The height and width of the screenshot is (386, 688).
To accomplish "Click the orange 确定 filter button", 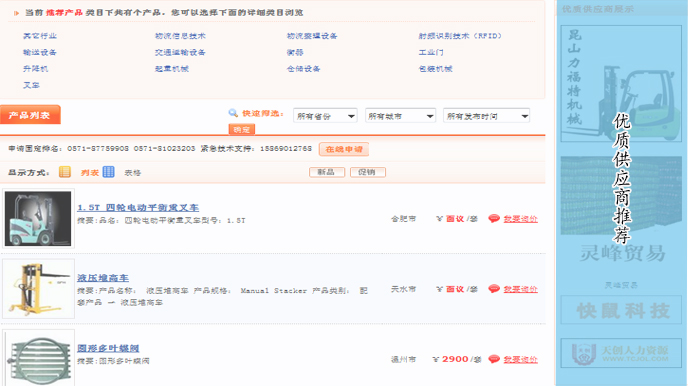I will pyautogui.click(x=242, y=129).
